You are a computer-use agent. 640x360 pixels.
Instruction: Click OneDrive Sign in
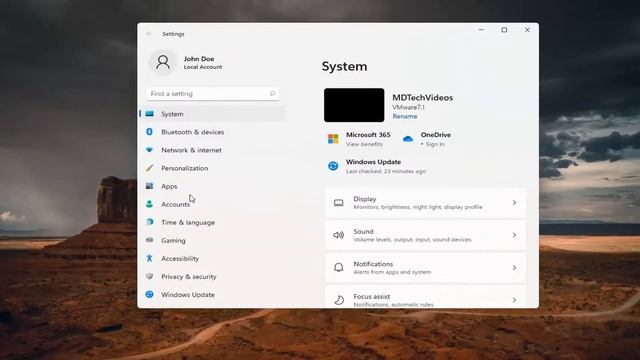435,144
